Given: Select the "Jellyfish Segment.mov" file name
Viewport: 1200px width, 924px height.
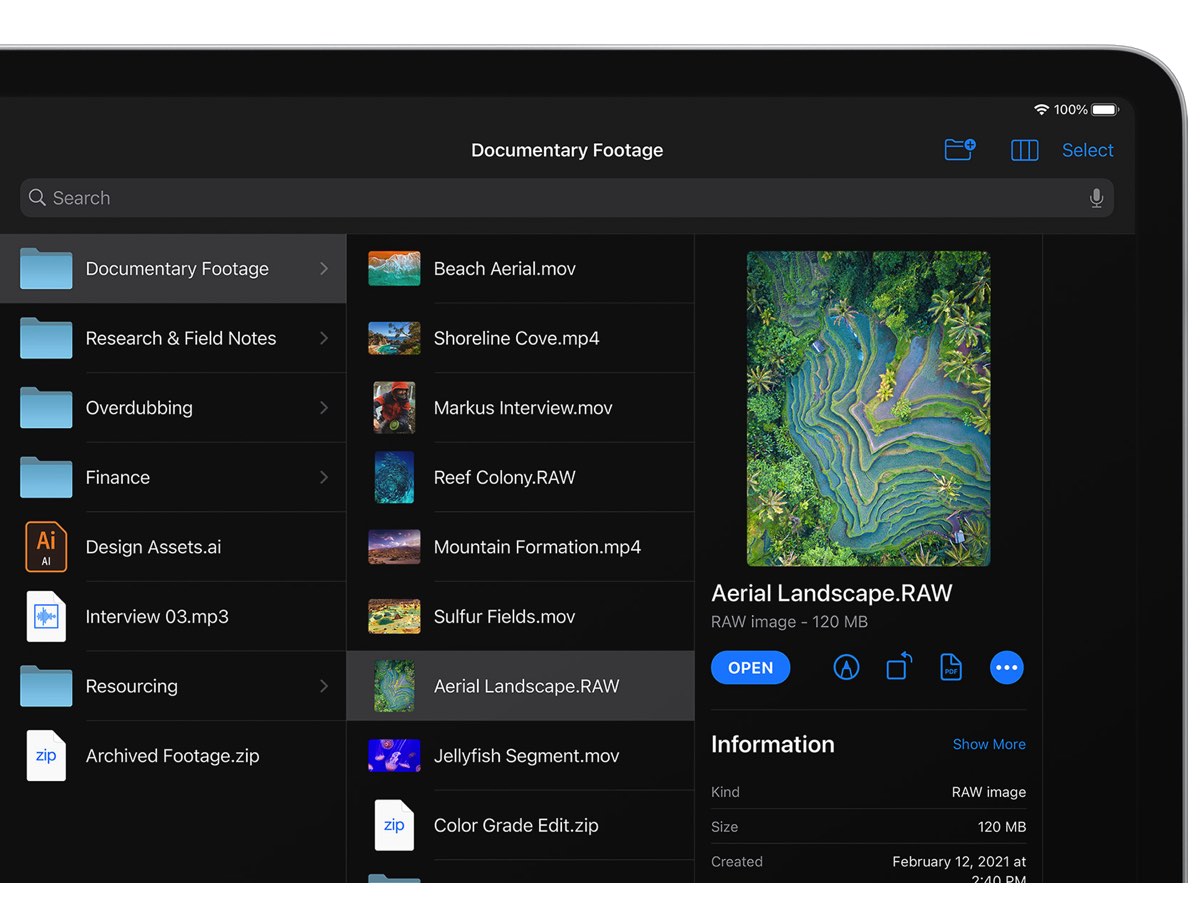Looking at the screenshot, I should 526,756.
